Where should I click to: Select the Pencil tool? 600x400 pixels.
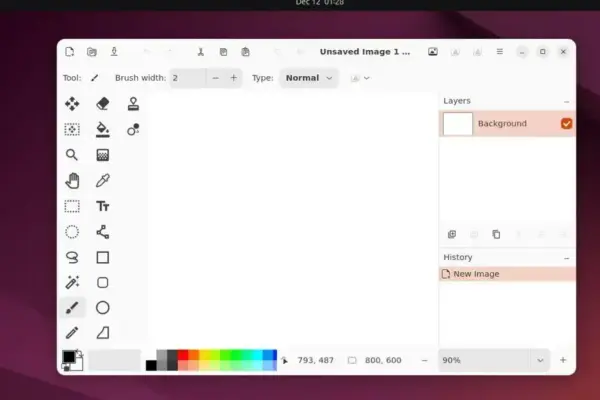click(72, 333)
